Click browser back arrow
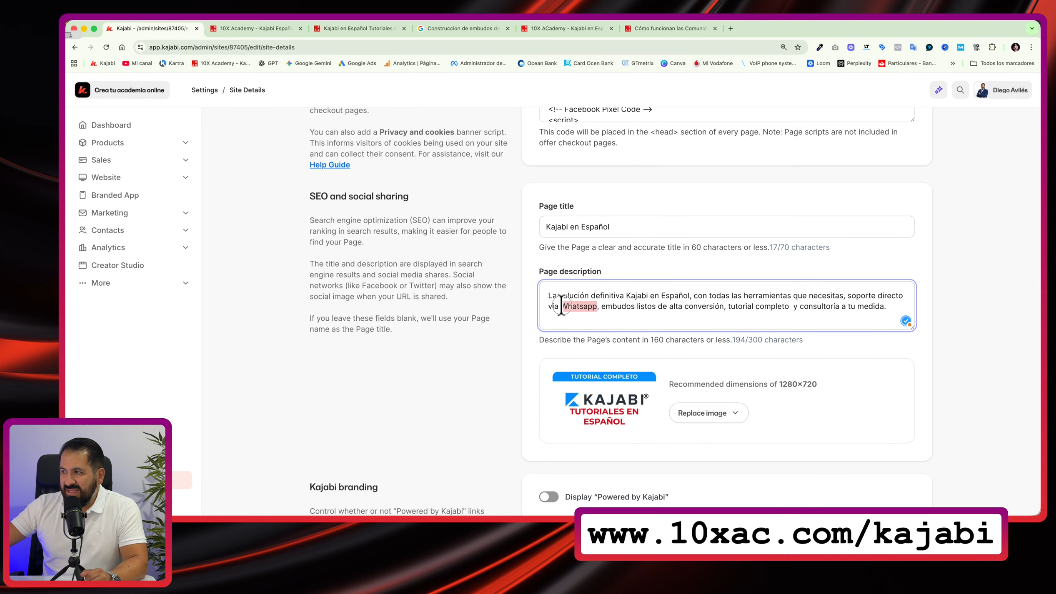 (x=75, y=47)
